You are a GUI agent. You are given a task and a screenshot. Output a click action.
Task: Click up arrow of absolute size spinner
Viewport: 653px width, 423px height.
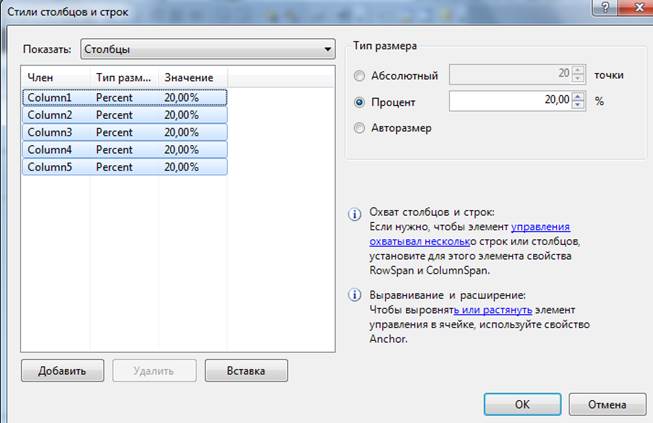pyautogui.click(x=578, y=70)
